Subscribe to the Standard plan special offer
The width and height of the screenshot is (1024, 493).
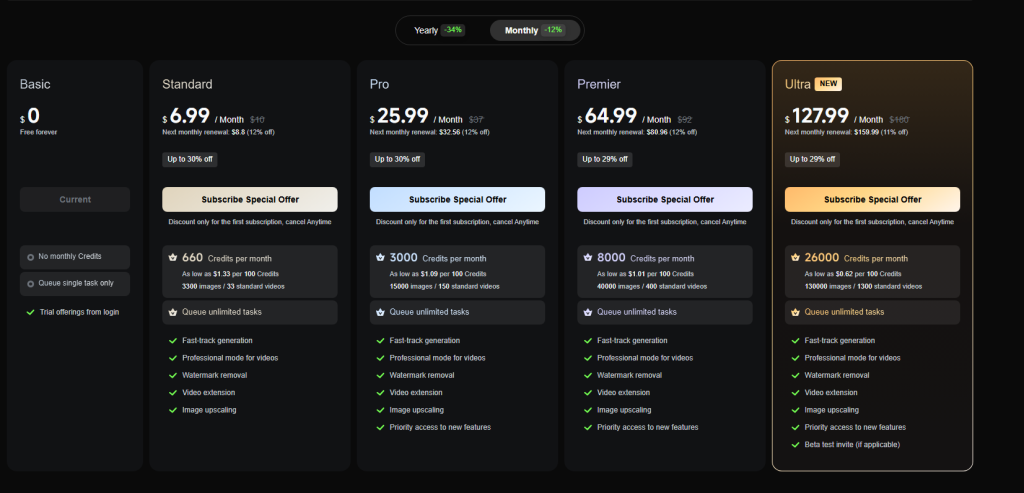[249, 199]
